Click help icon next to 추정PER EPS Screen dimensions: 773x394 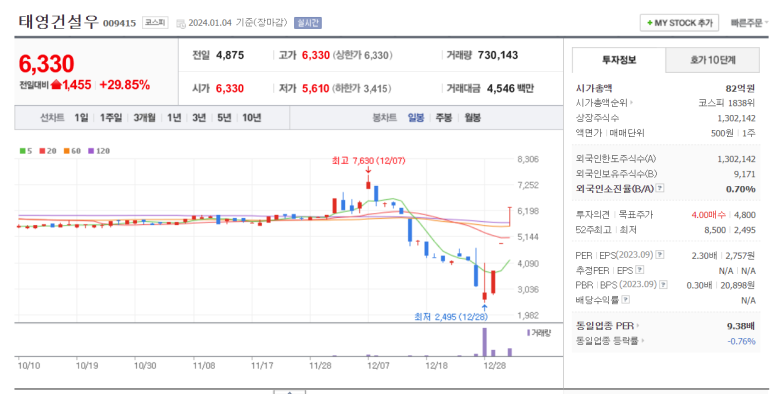(639, 270)
